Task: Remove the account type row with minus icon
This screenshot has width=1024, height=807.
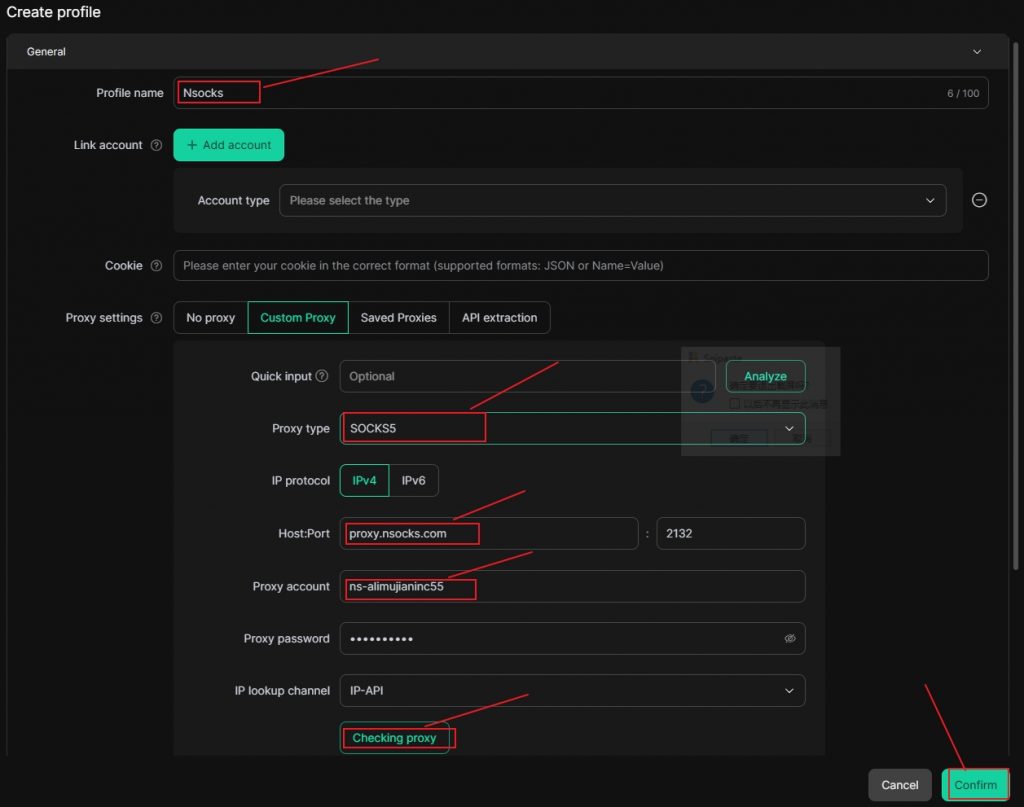Action: [979, 200]
